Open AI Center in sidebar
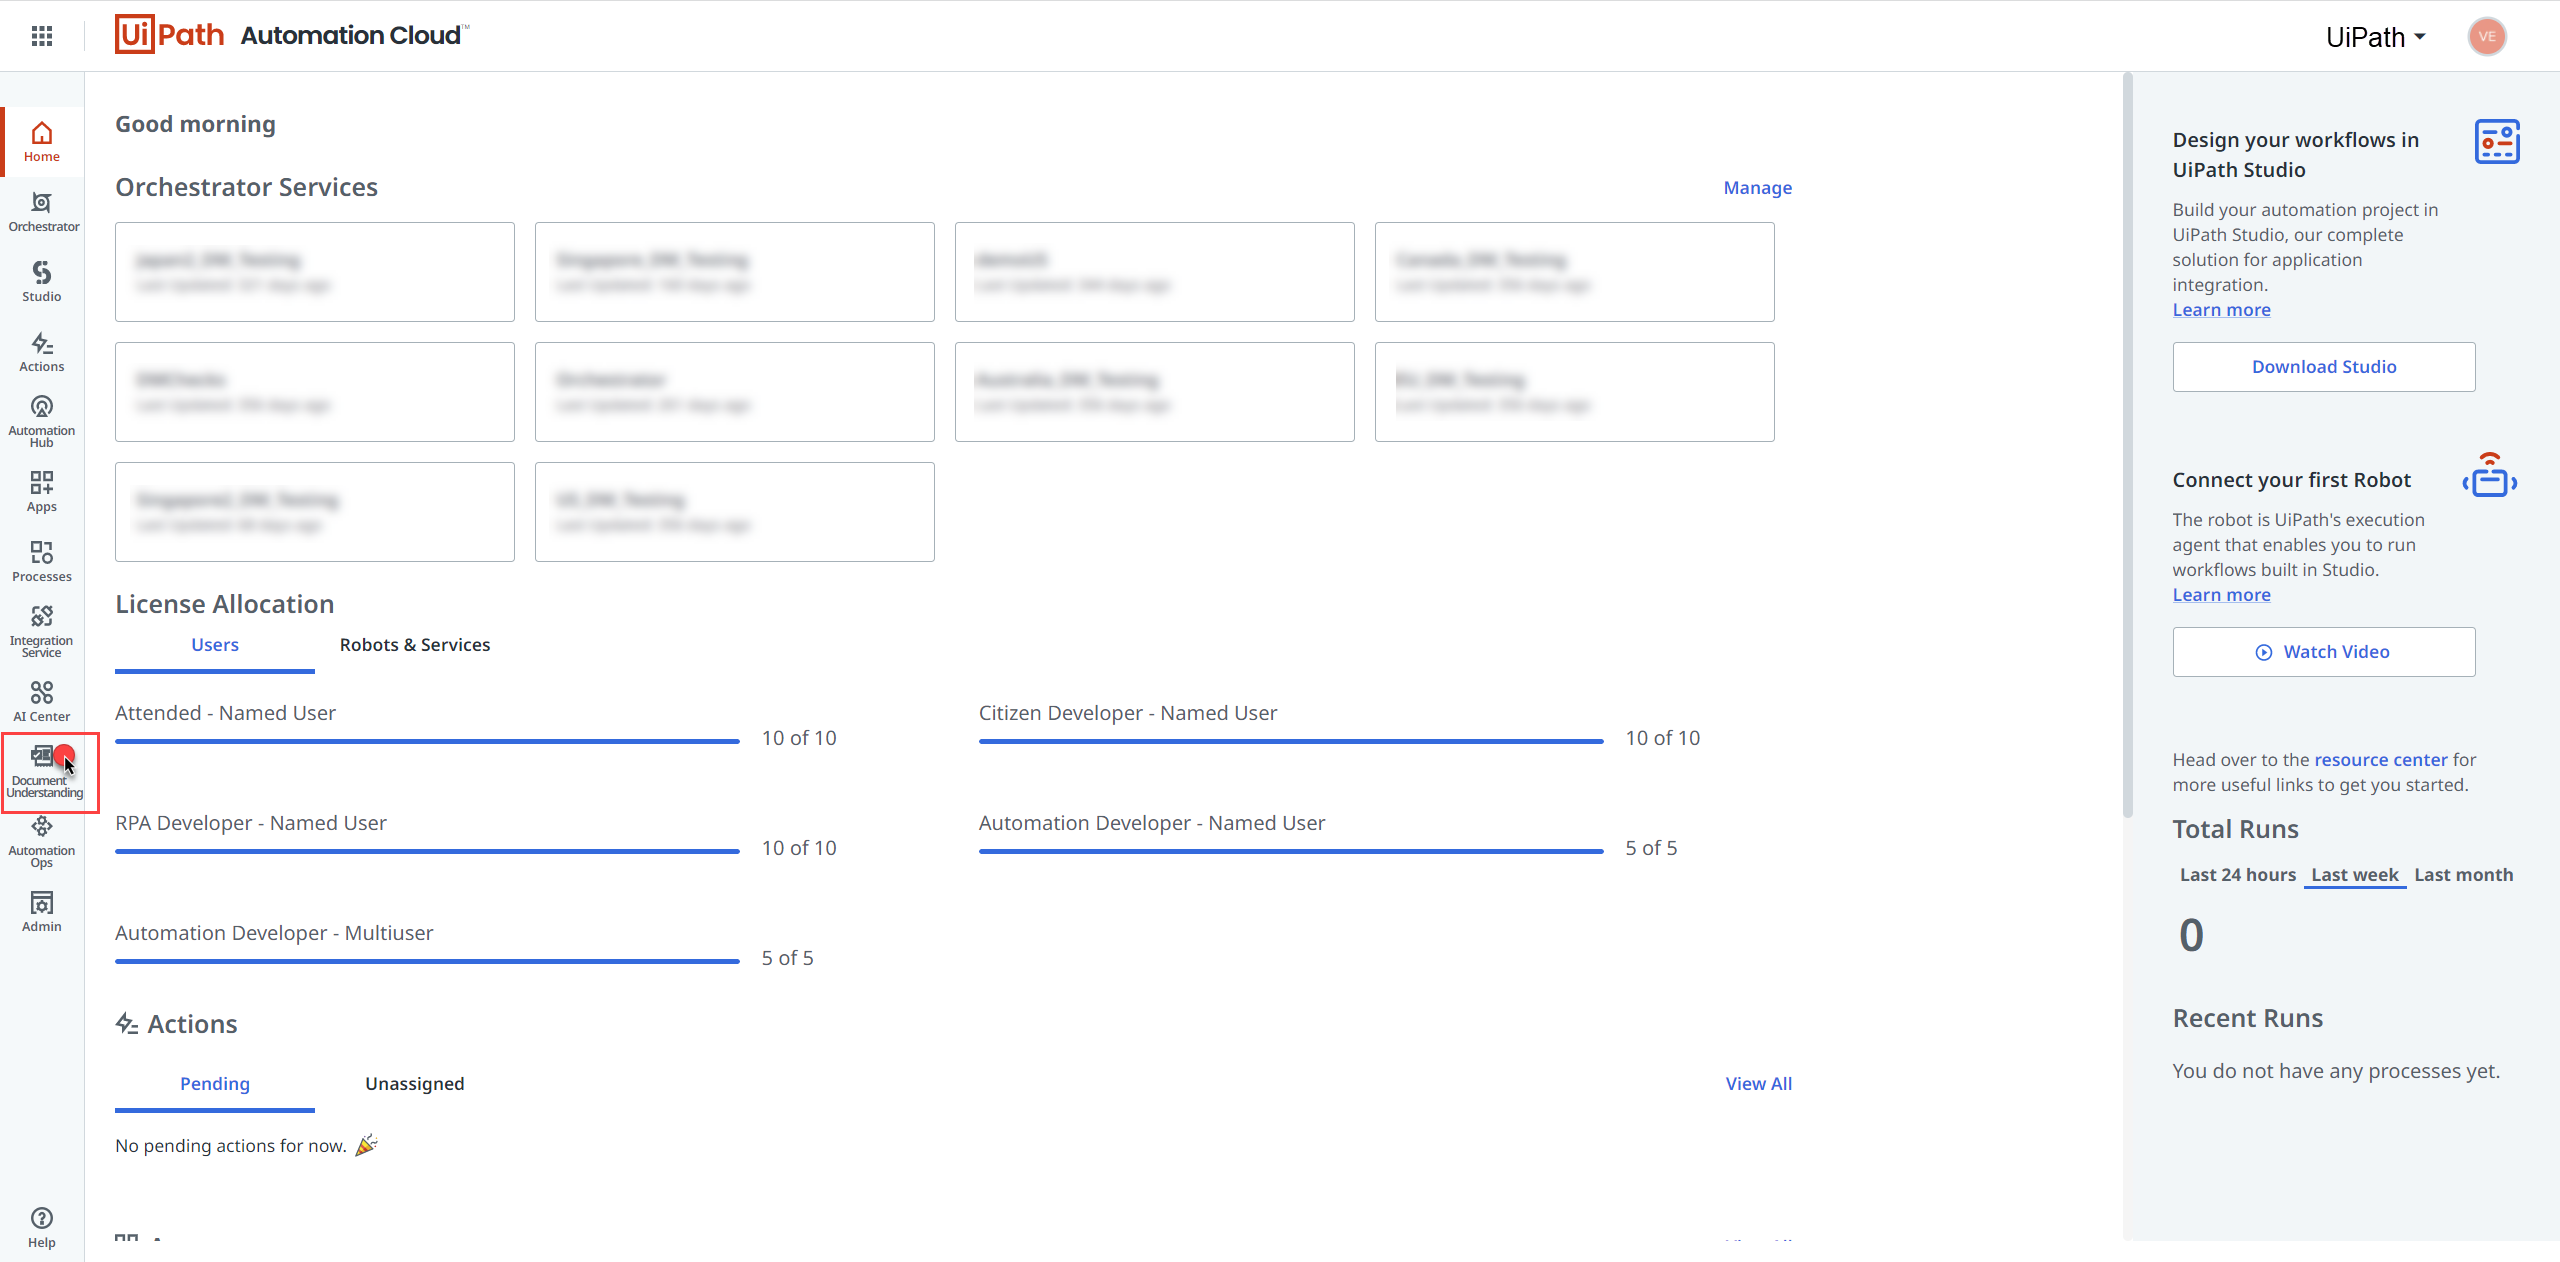The width and height of the screenshot is (2560, 1262). [x=42, y=701]
